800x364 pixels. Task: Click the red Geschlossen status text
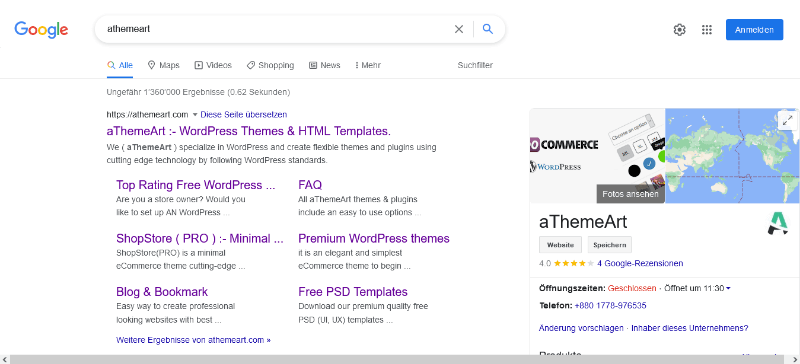click(632, 288)
